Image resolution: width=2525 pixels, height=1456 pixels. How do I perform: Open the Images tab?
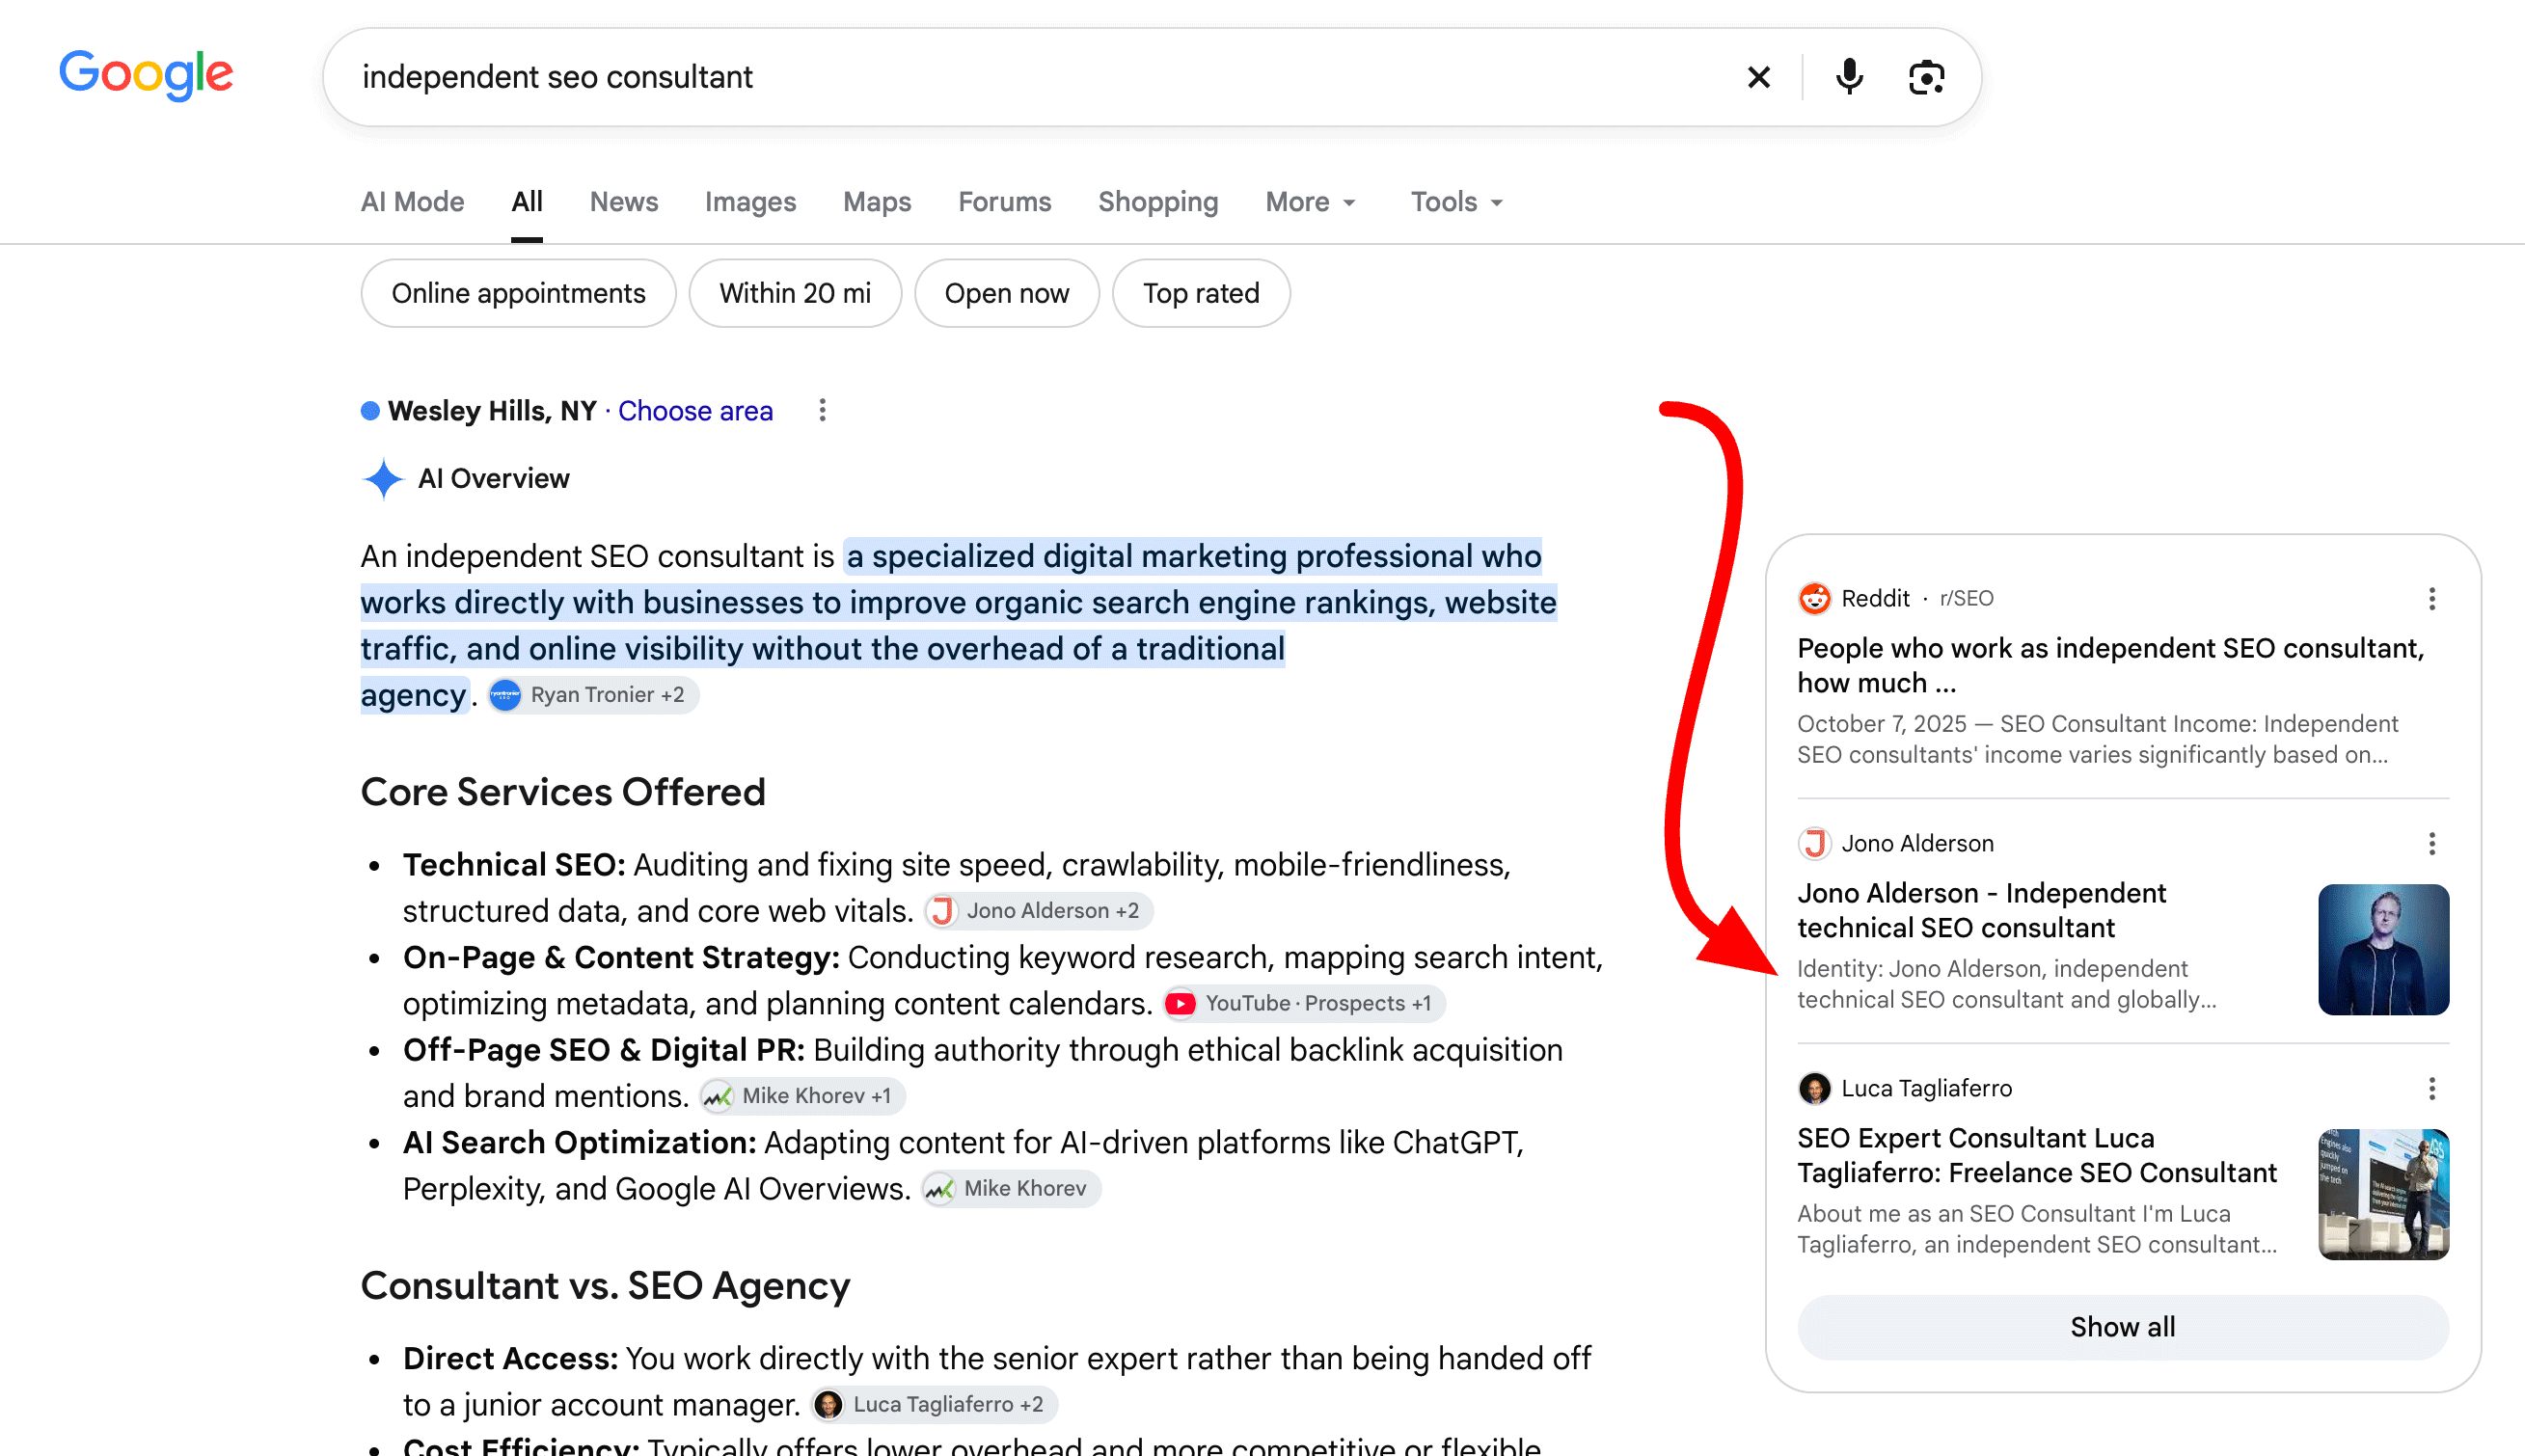750,202
